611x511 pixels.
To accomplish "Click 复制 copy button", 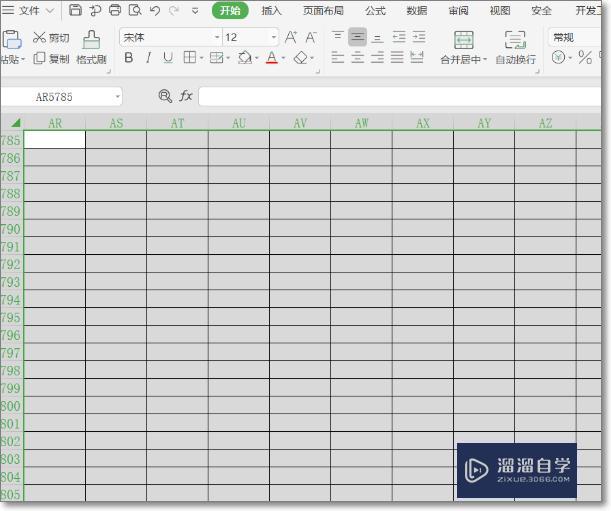I will (x=51, y=58).
